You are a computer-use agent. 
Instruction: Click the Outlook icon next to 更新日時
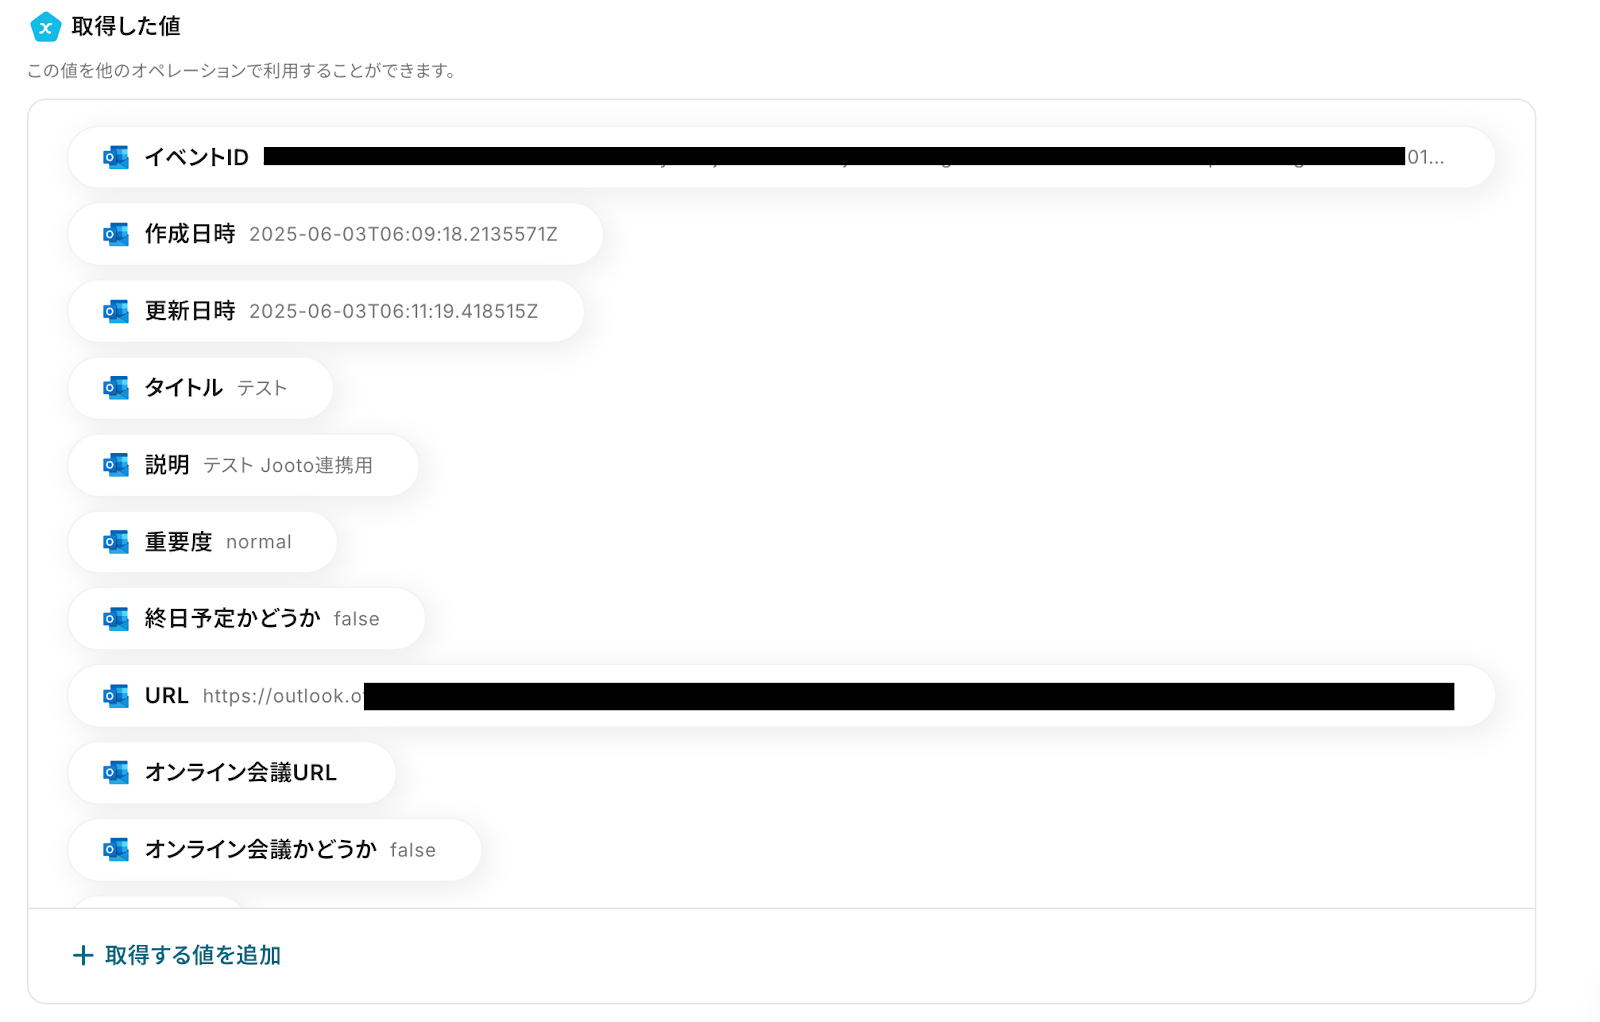116,312
